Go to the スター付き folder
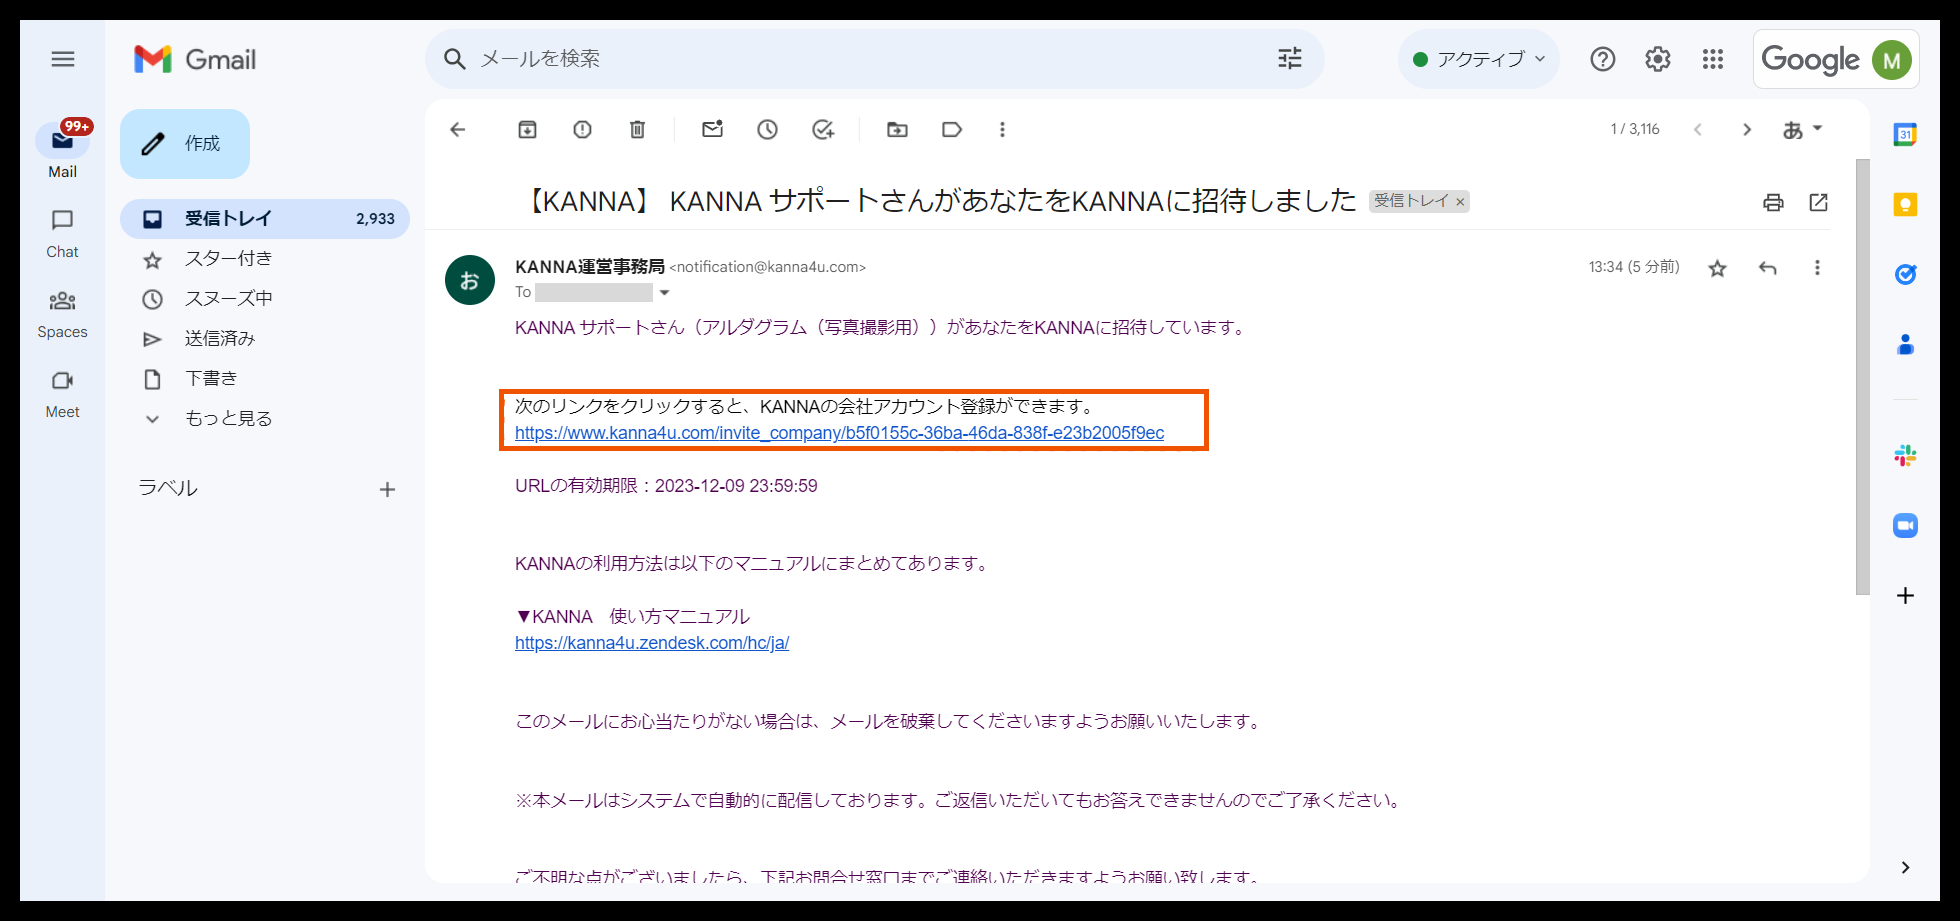 point(228,258)
